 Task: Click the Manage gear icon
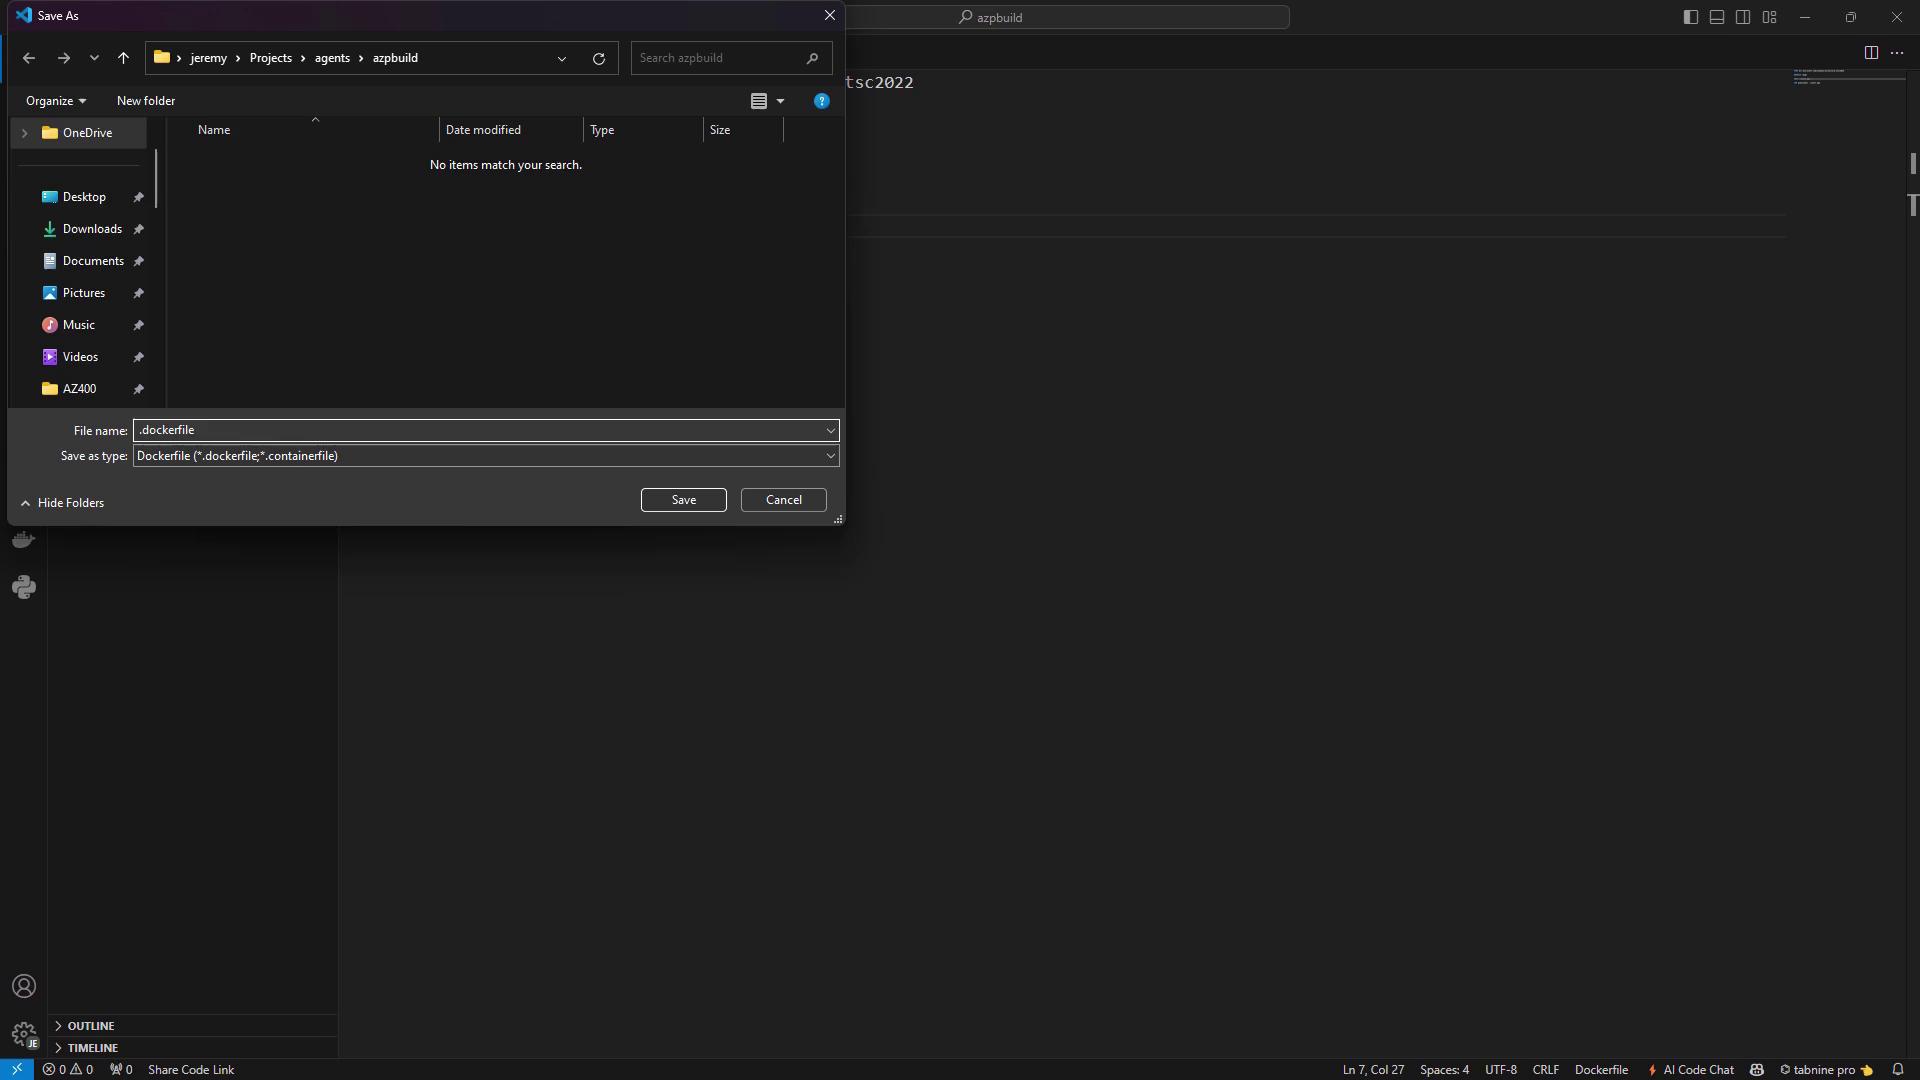tap(24, 1033)
